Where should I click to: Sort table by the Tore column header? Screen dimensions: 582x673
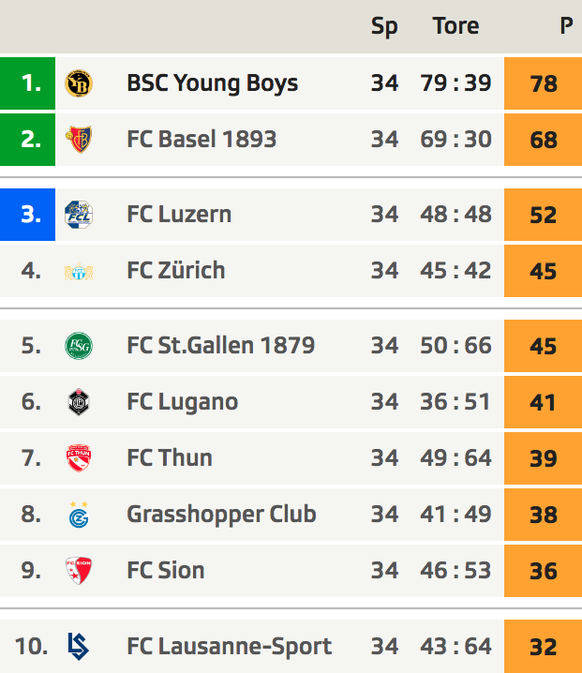click(456, 26)
